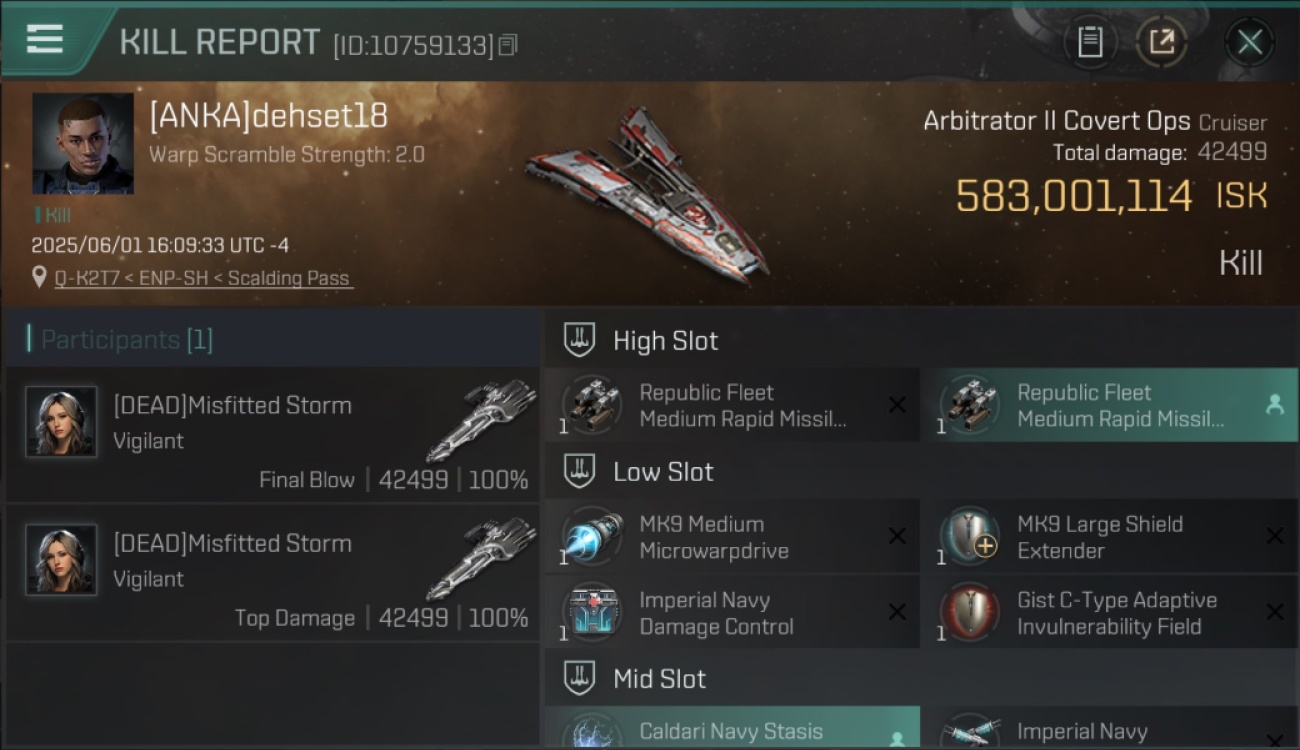
Task: Collapse the High Slot section
Action: 580,340
